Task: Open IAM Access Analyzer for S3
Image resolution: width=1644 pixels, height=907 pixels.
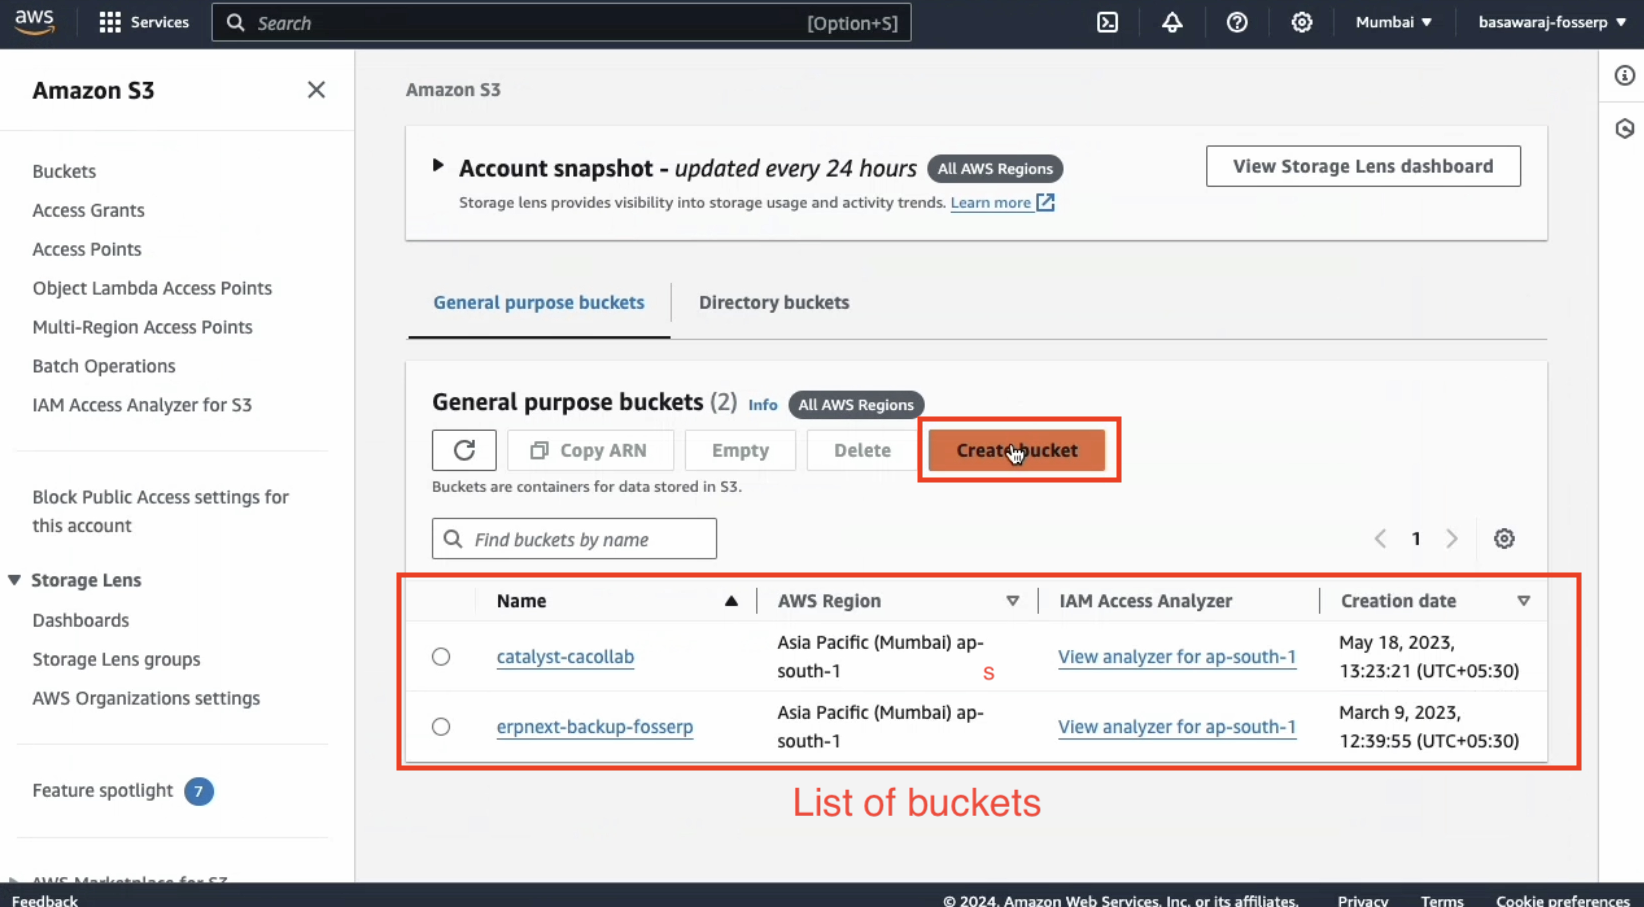Action: coord(142,405)
